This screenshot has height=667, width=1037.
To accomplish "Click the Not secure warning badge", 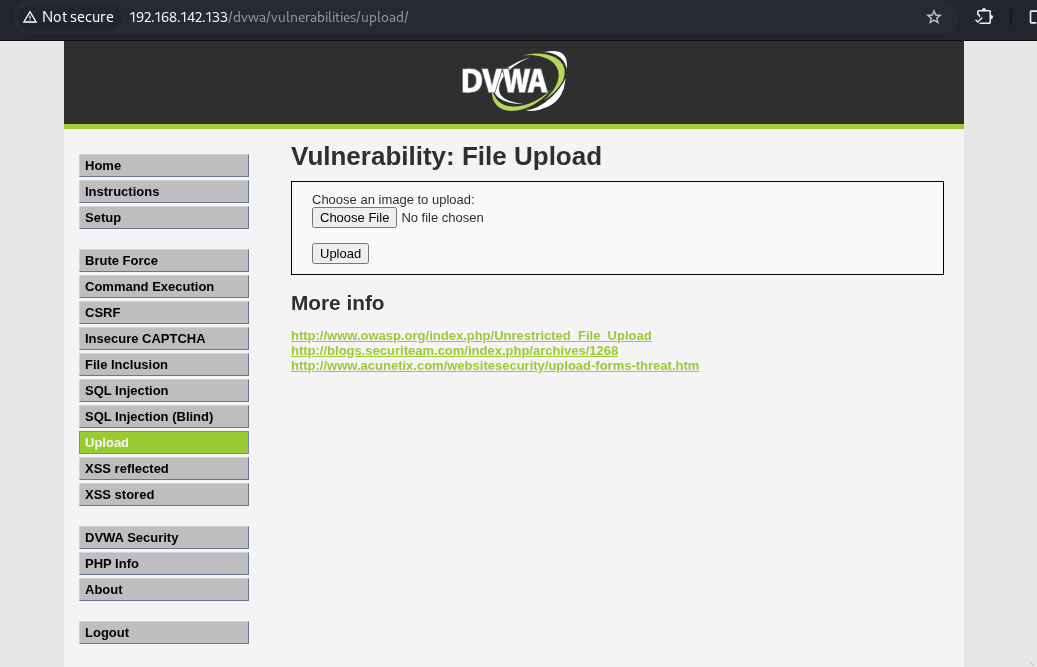I will point(68,17).
